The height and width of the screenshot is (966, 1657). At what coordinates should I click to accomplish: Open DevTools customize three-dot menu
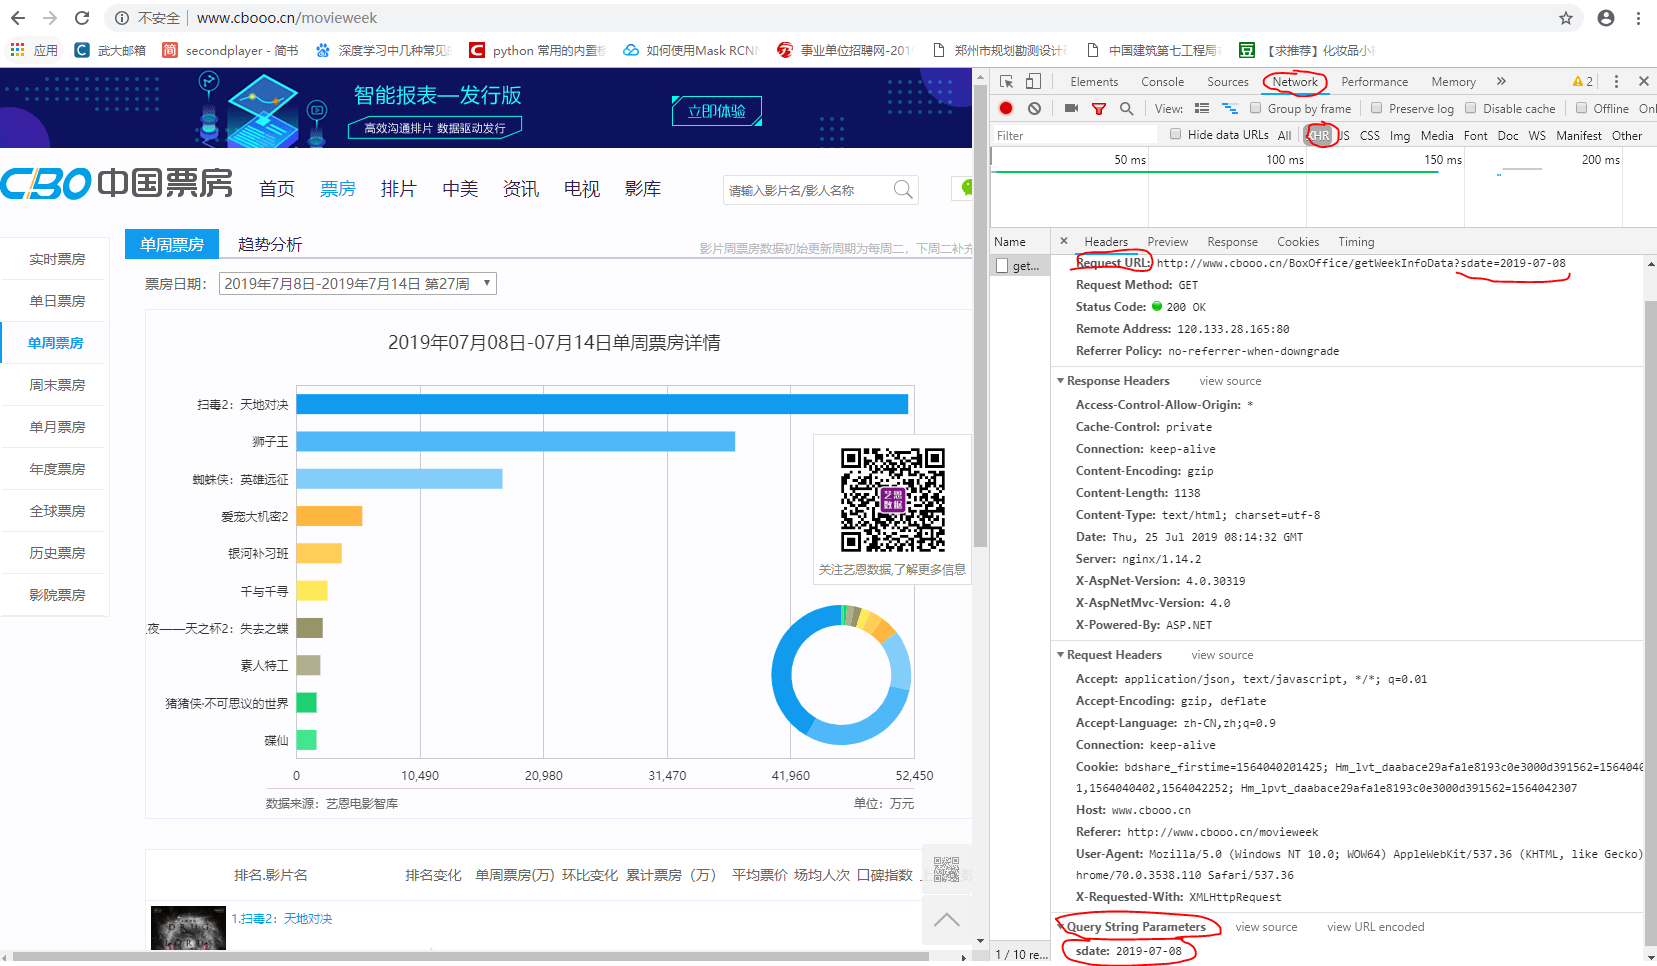coord(1616,81)
